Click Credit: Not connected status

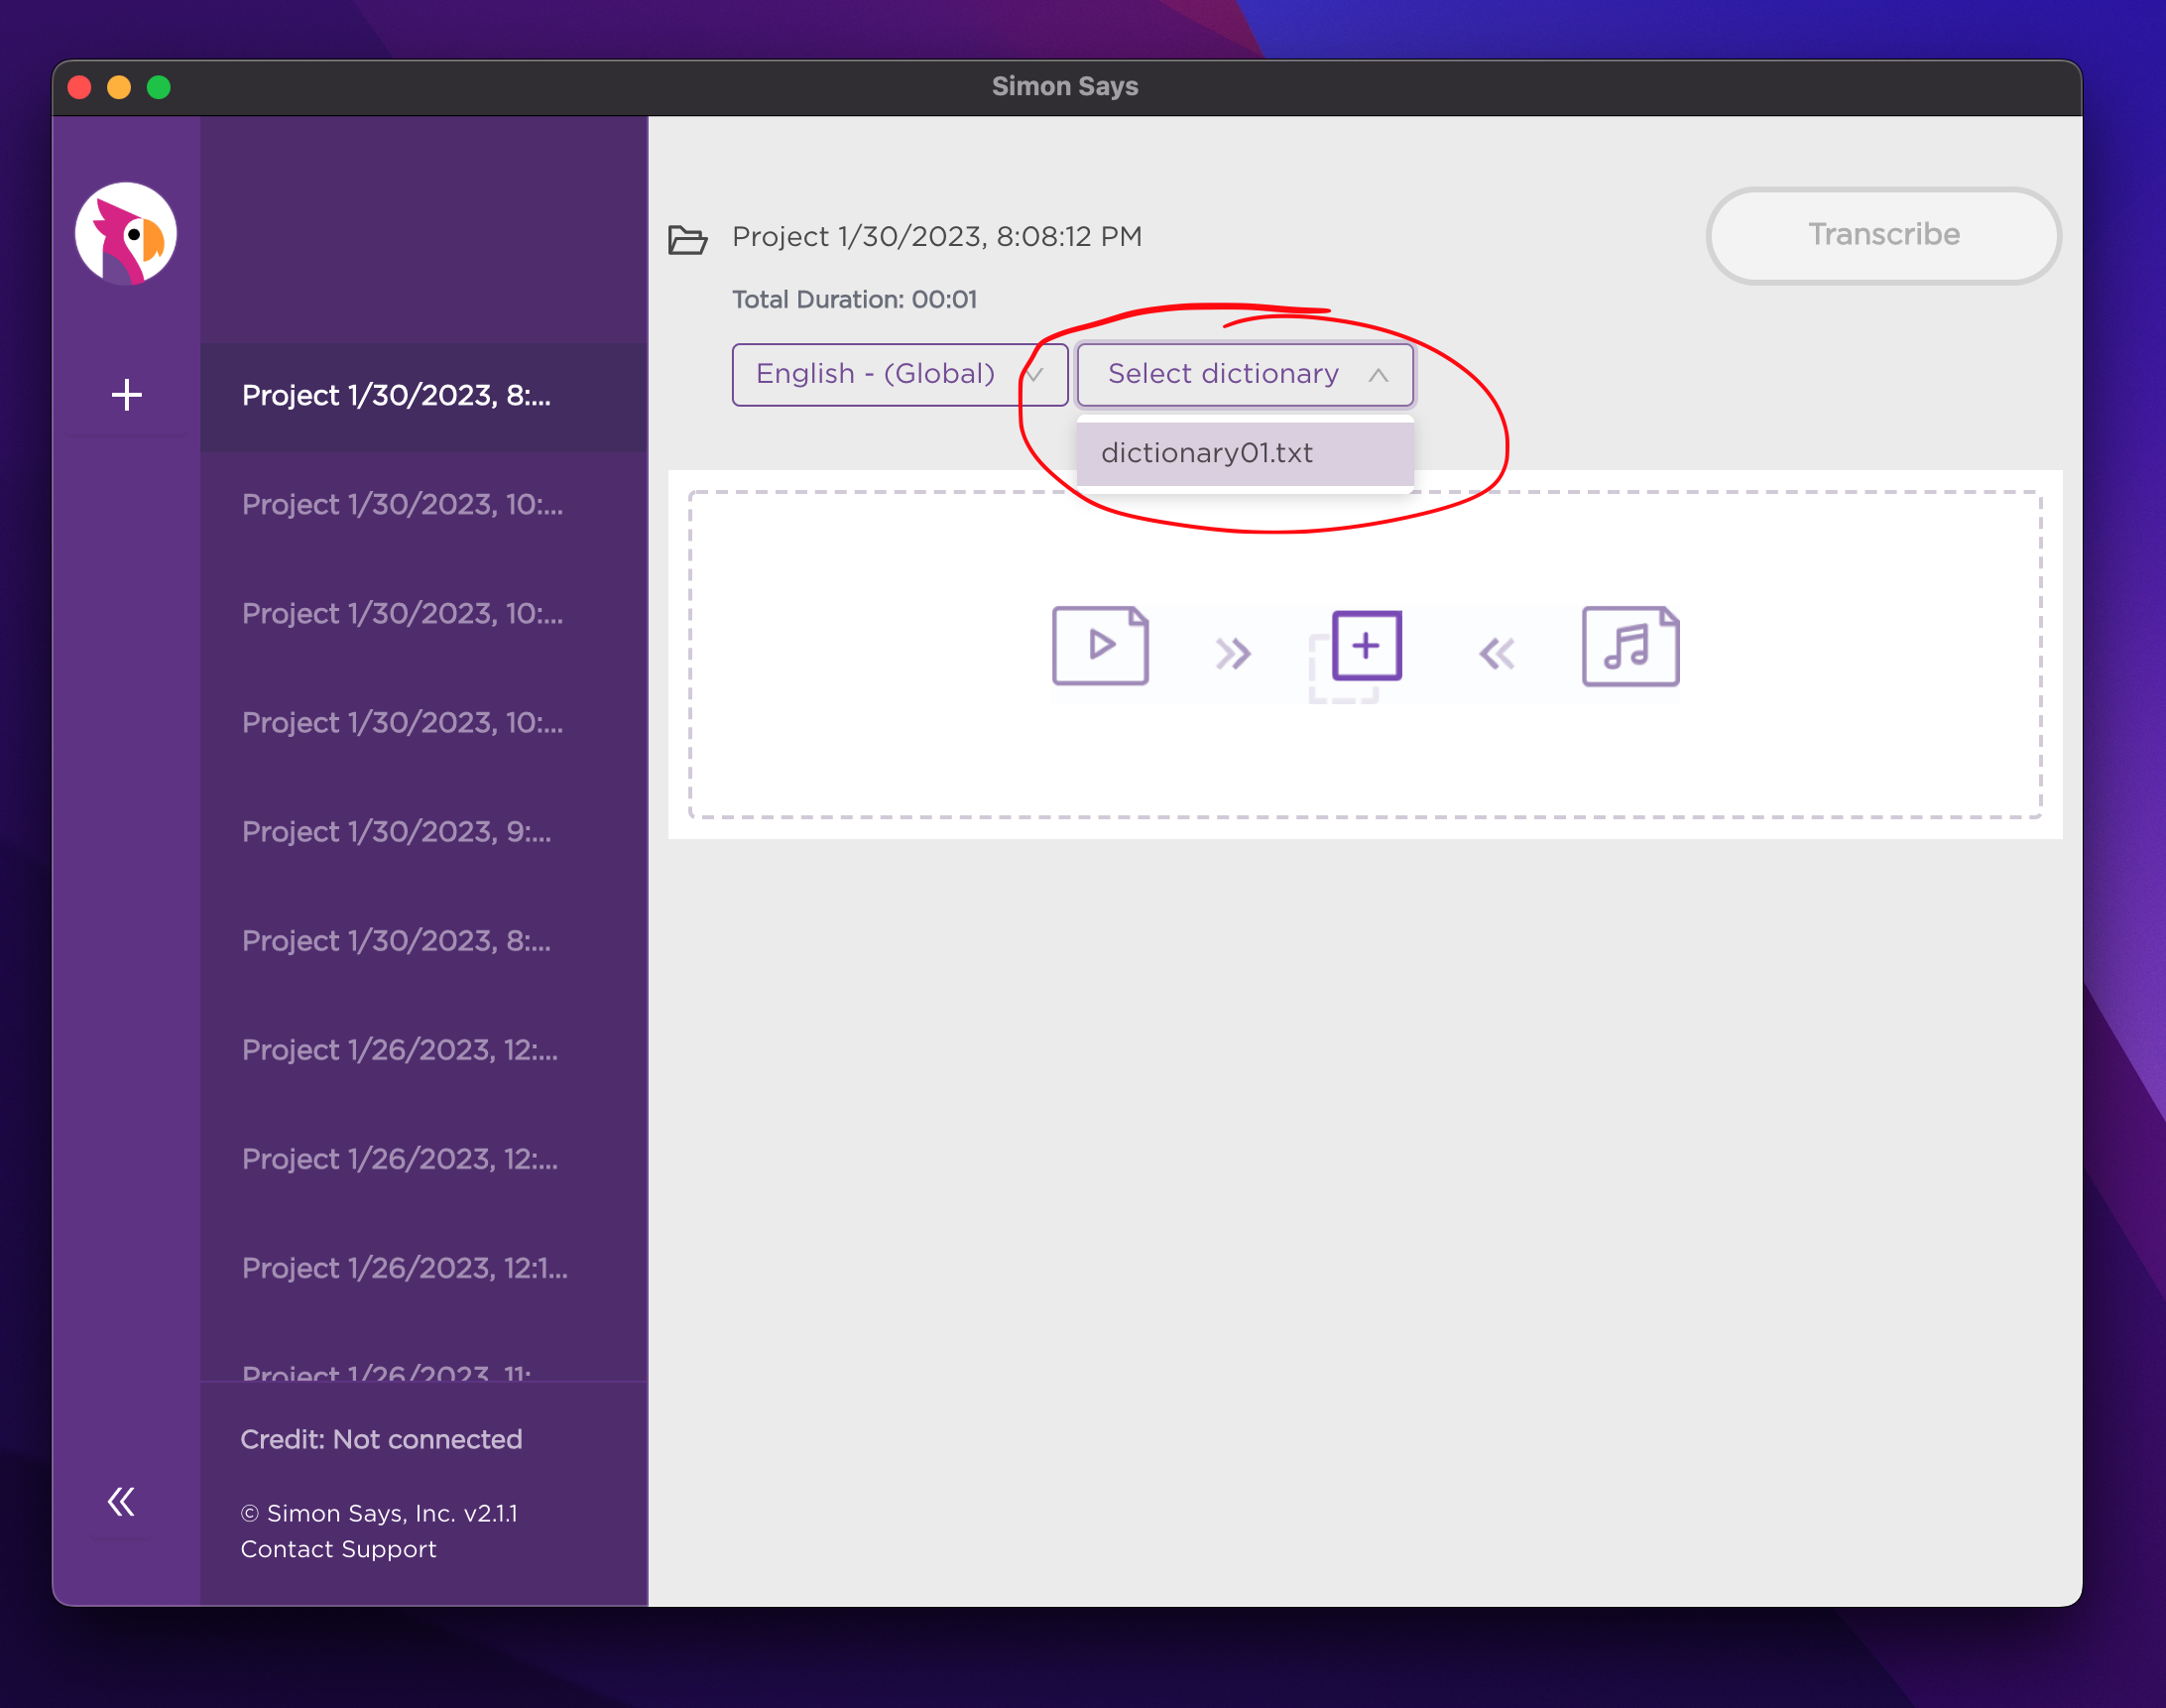pos(381,1440)
